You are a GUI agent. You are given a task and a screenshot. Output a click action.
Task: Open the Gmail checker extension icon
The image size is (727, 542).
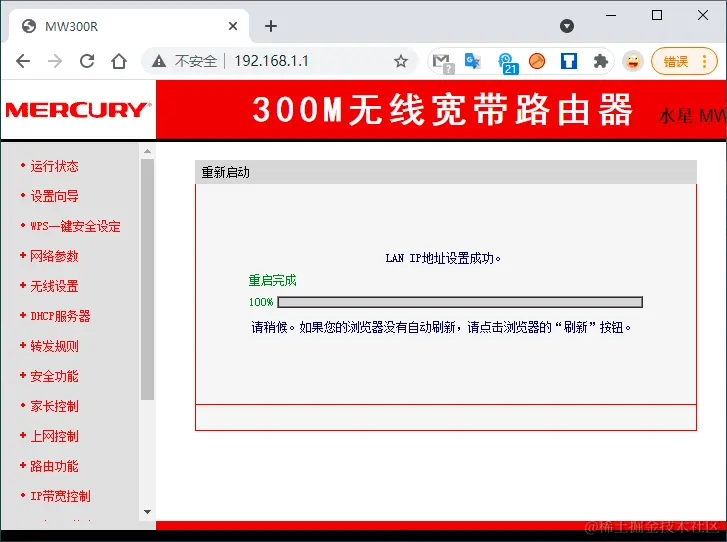pos(443,62)
